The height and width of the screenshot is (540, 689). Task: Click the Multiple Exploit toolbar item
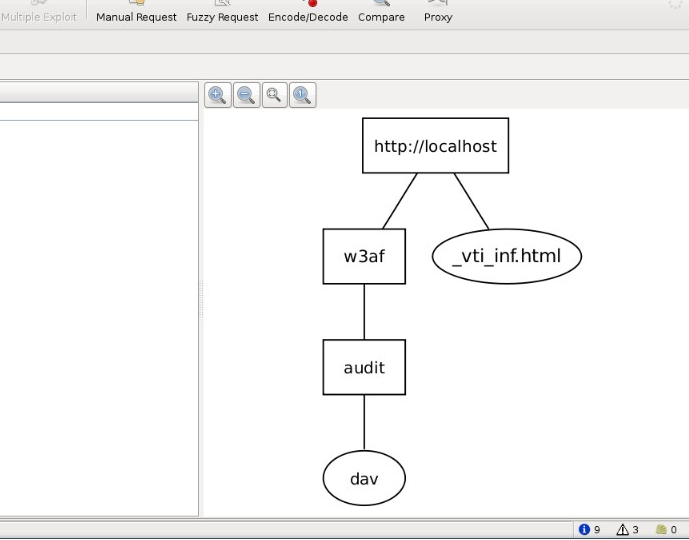coord(39,12)
